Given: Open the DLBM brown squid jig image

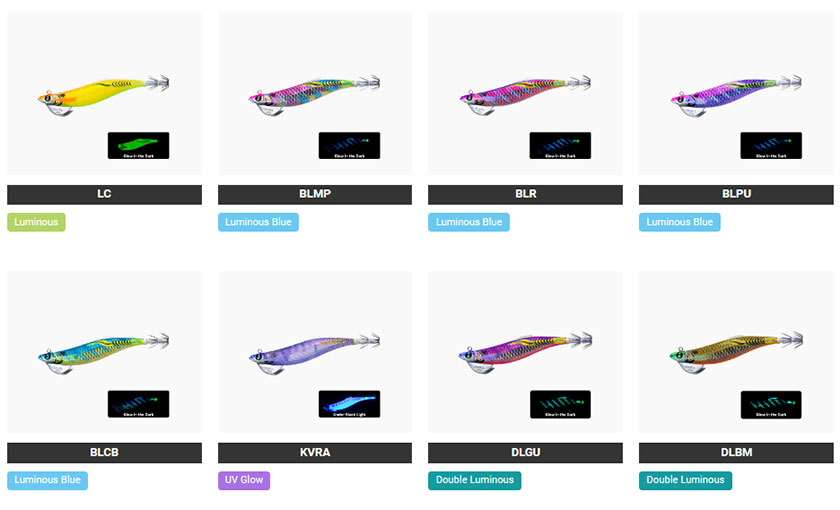Looking at the screenshot, I should point(736,351).
